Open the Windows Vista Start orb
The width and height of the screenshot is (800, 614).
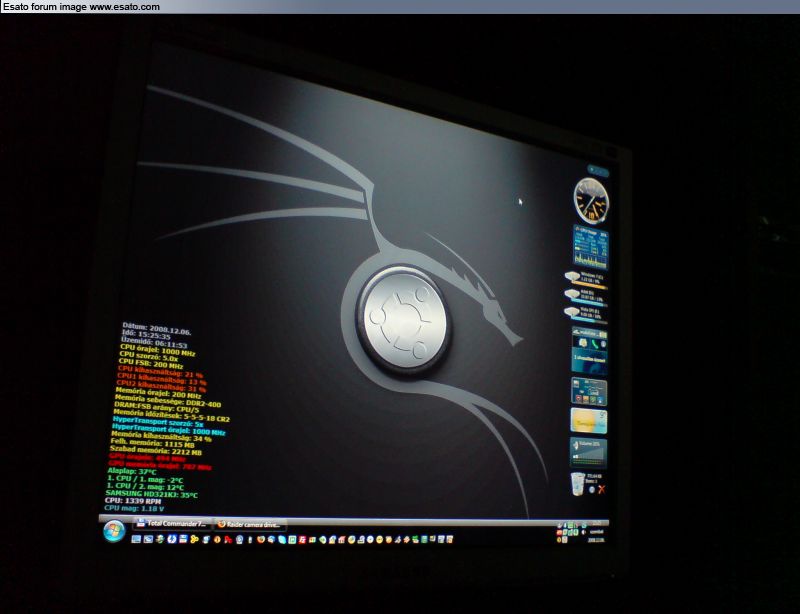pos(114,531)
